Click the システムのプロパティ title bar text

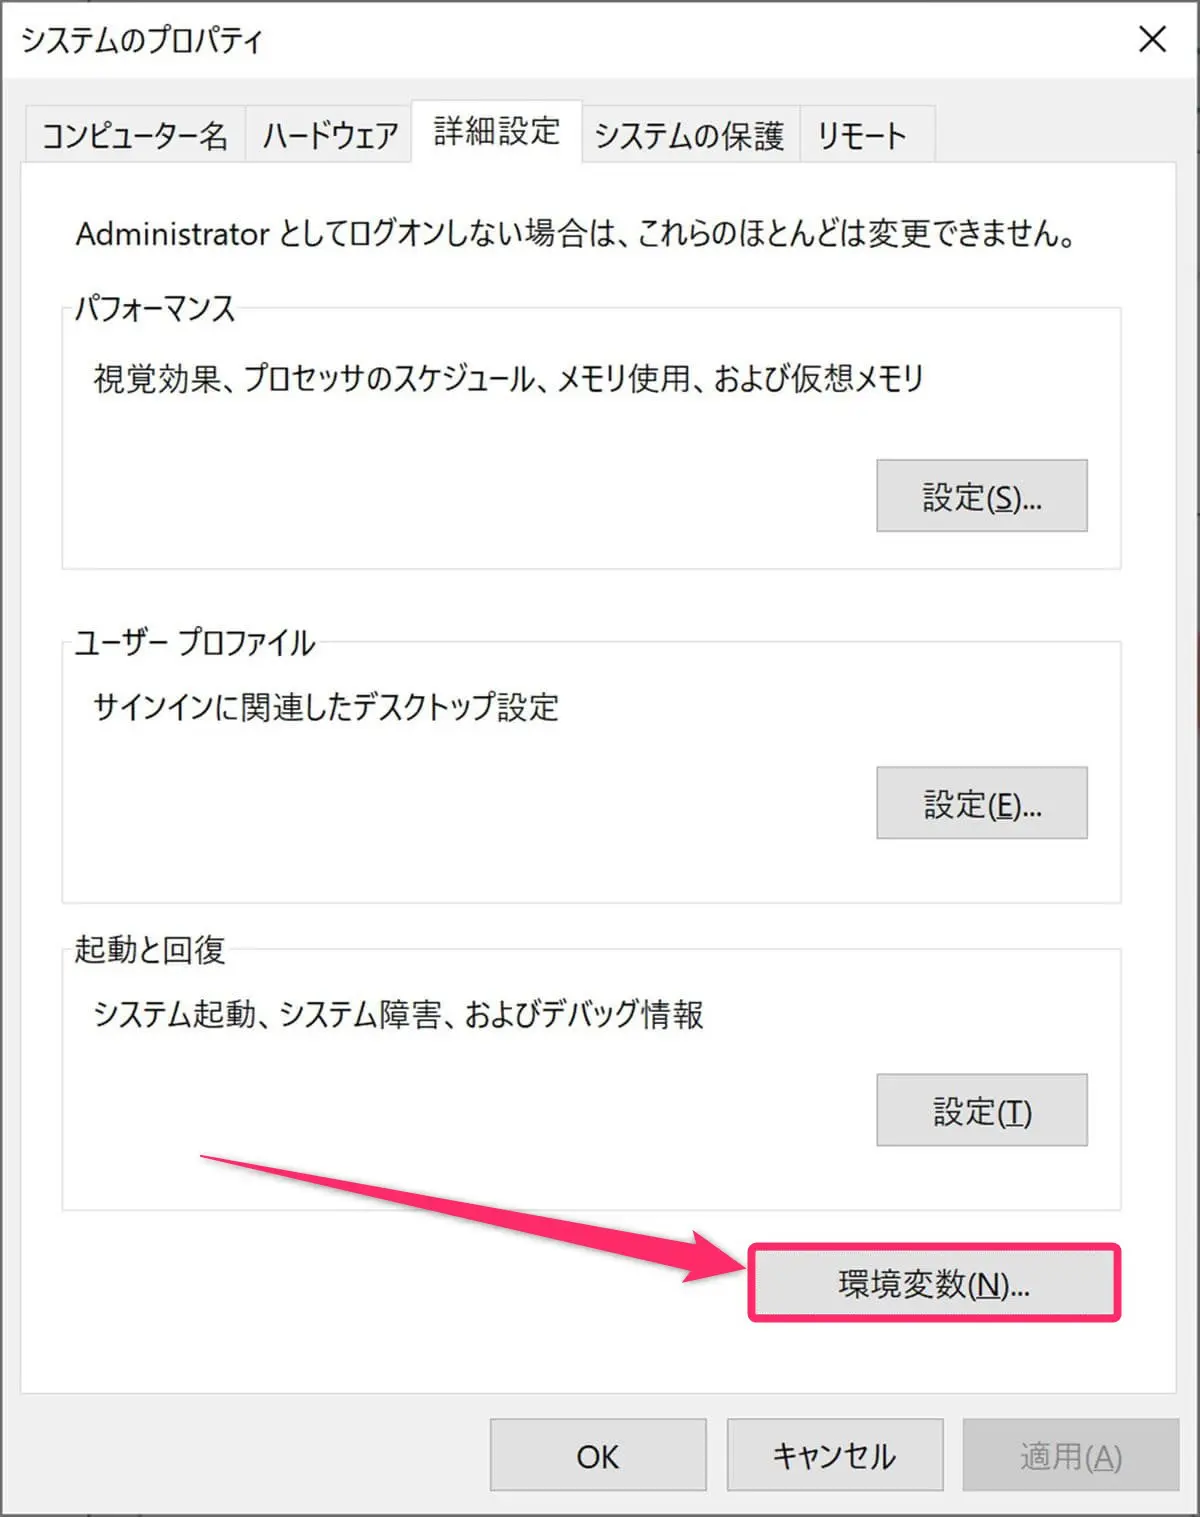(141, 40)
